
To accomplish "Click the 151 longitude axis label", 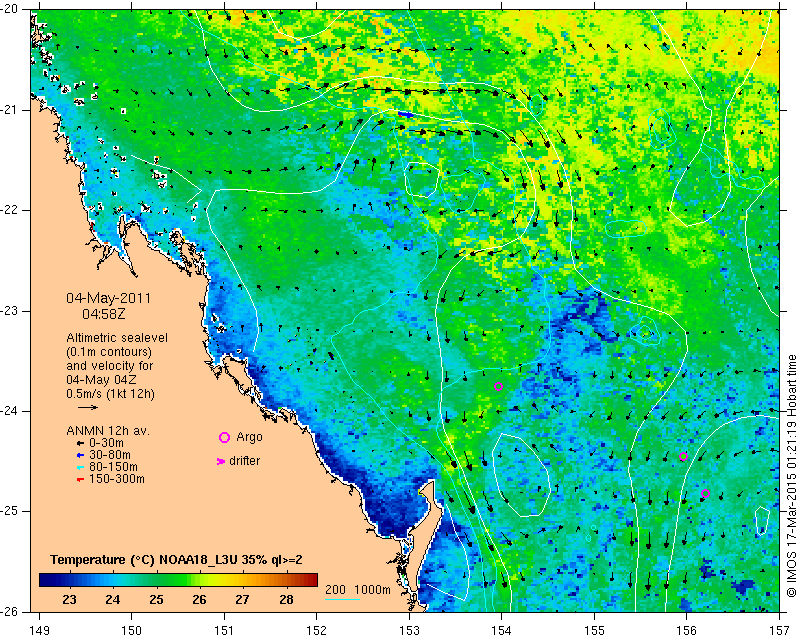I will (224, 631).
